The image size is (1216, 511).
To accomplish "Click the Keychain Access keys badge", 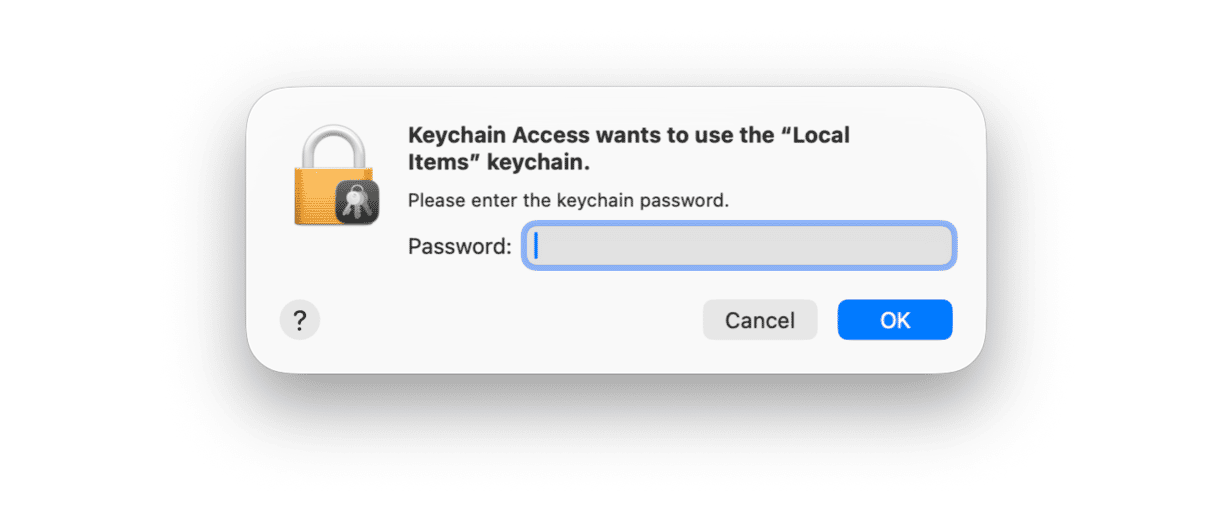I will [x=354, y=204].
